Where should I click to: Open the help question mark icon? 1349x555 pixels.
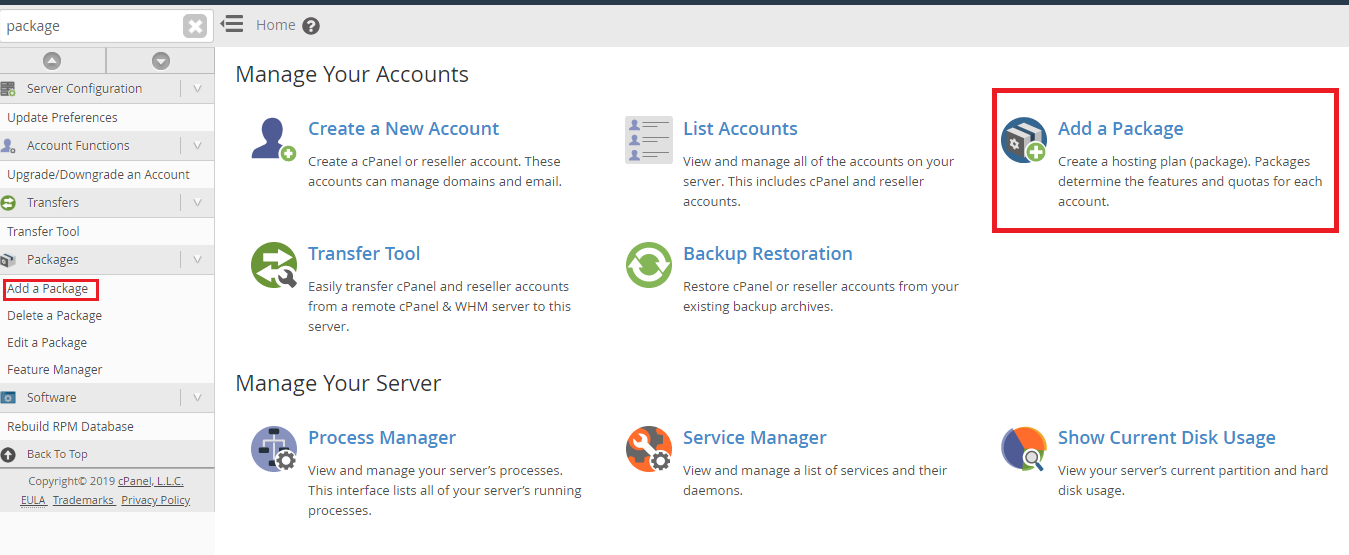tap(311, 26)
